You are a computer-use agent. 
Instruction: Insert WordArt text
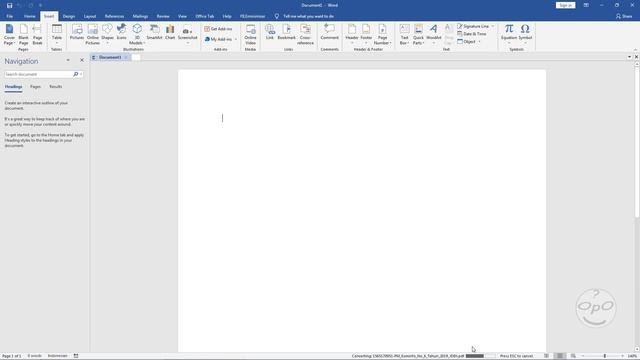point(433,34)
